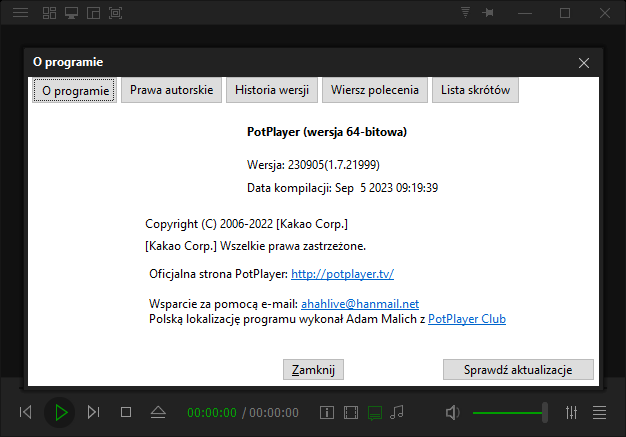
Task: Start playback with the green play button
Action: (60, 412)
